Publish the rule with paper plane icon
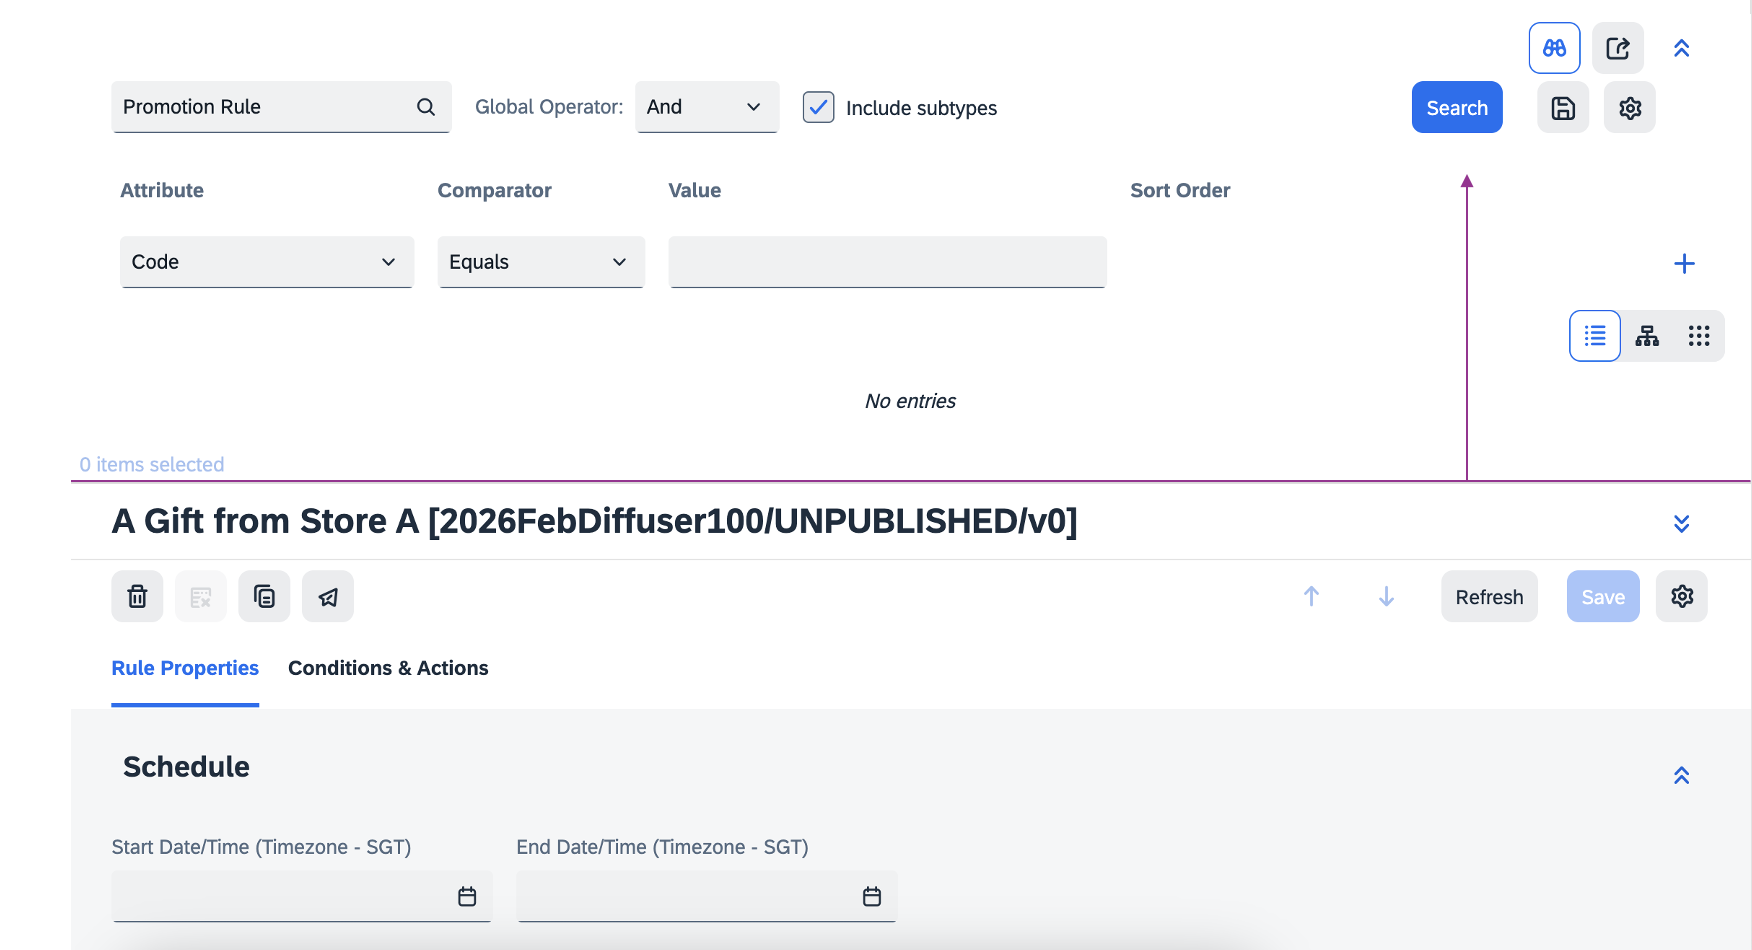This screenshot has width=1752, height=950. tap(328, 597)
